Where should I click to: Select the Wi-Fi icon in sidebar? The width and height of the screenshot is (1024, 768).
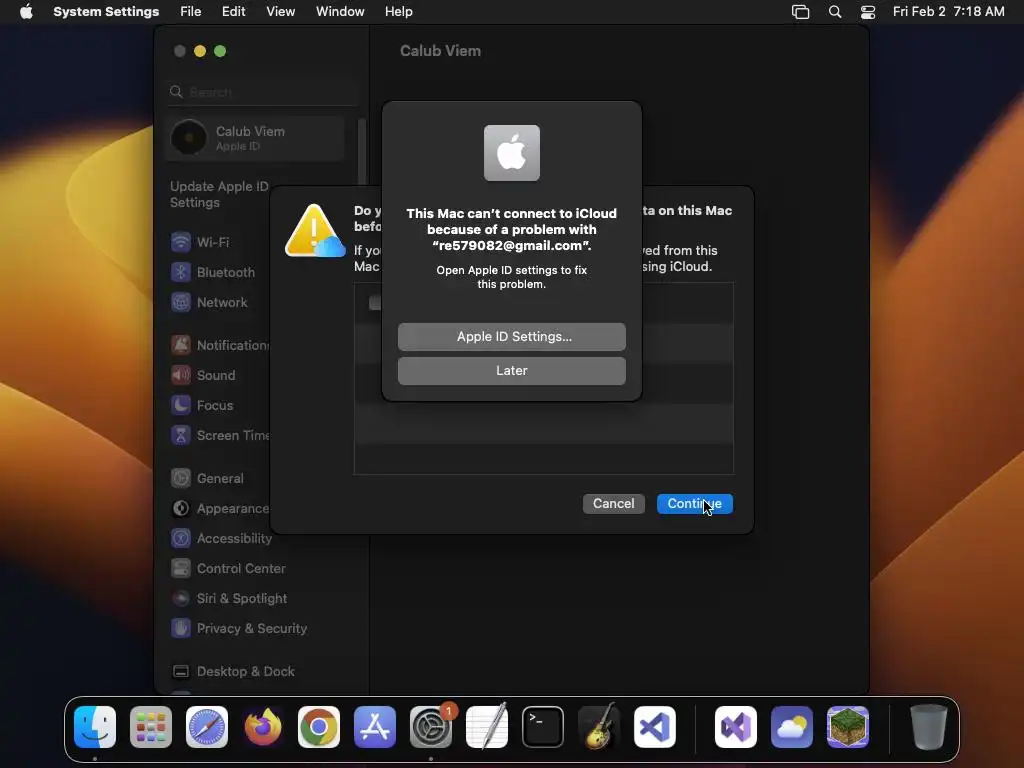pos(181,242)
